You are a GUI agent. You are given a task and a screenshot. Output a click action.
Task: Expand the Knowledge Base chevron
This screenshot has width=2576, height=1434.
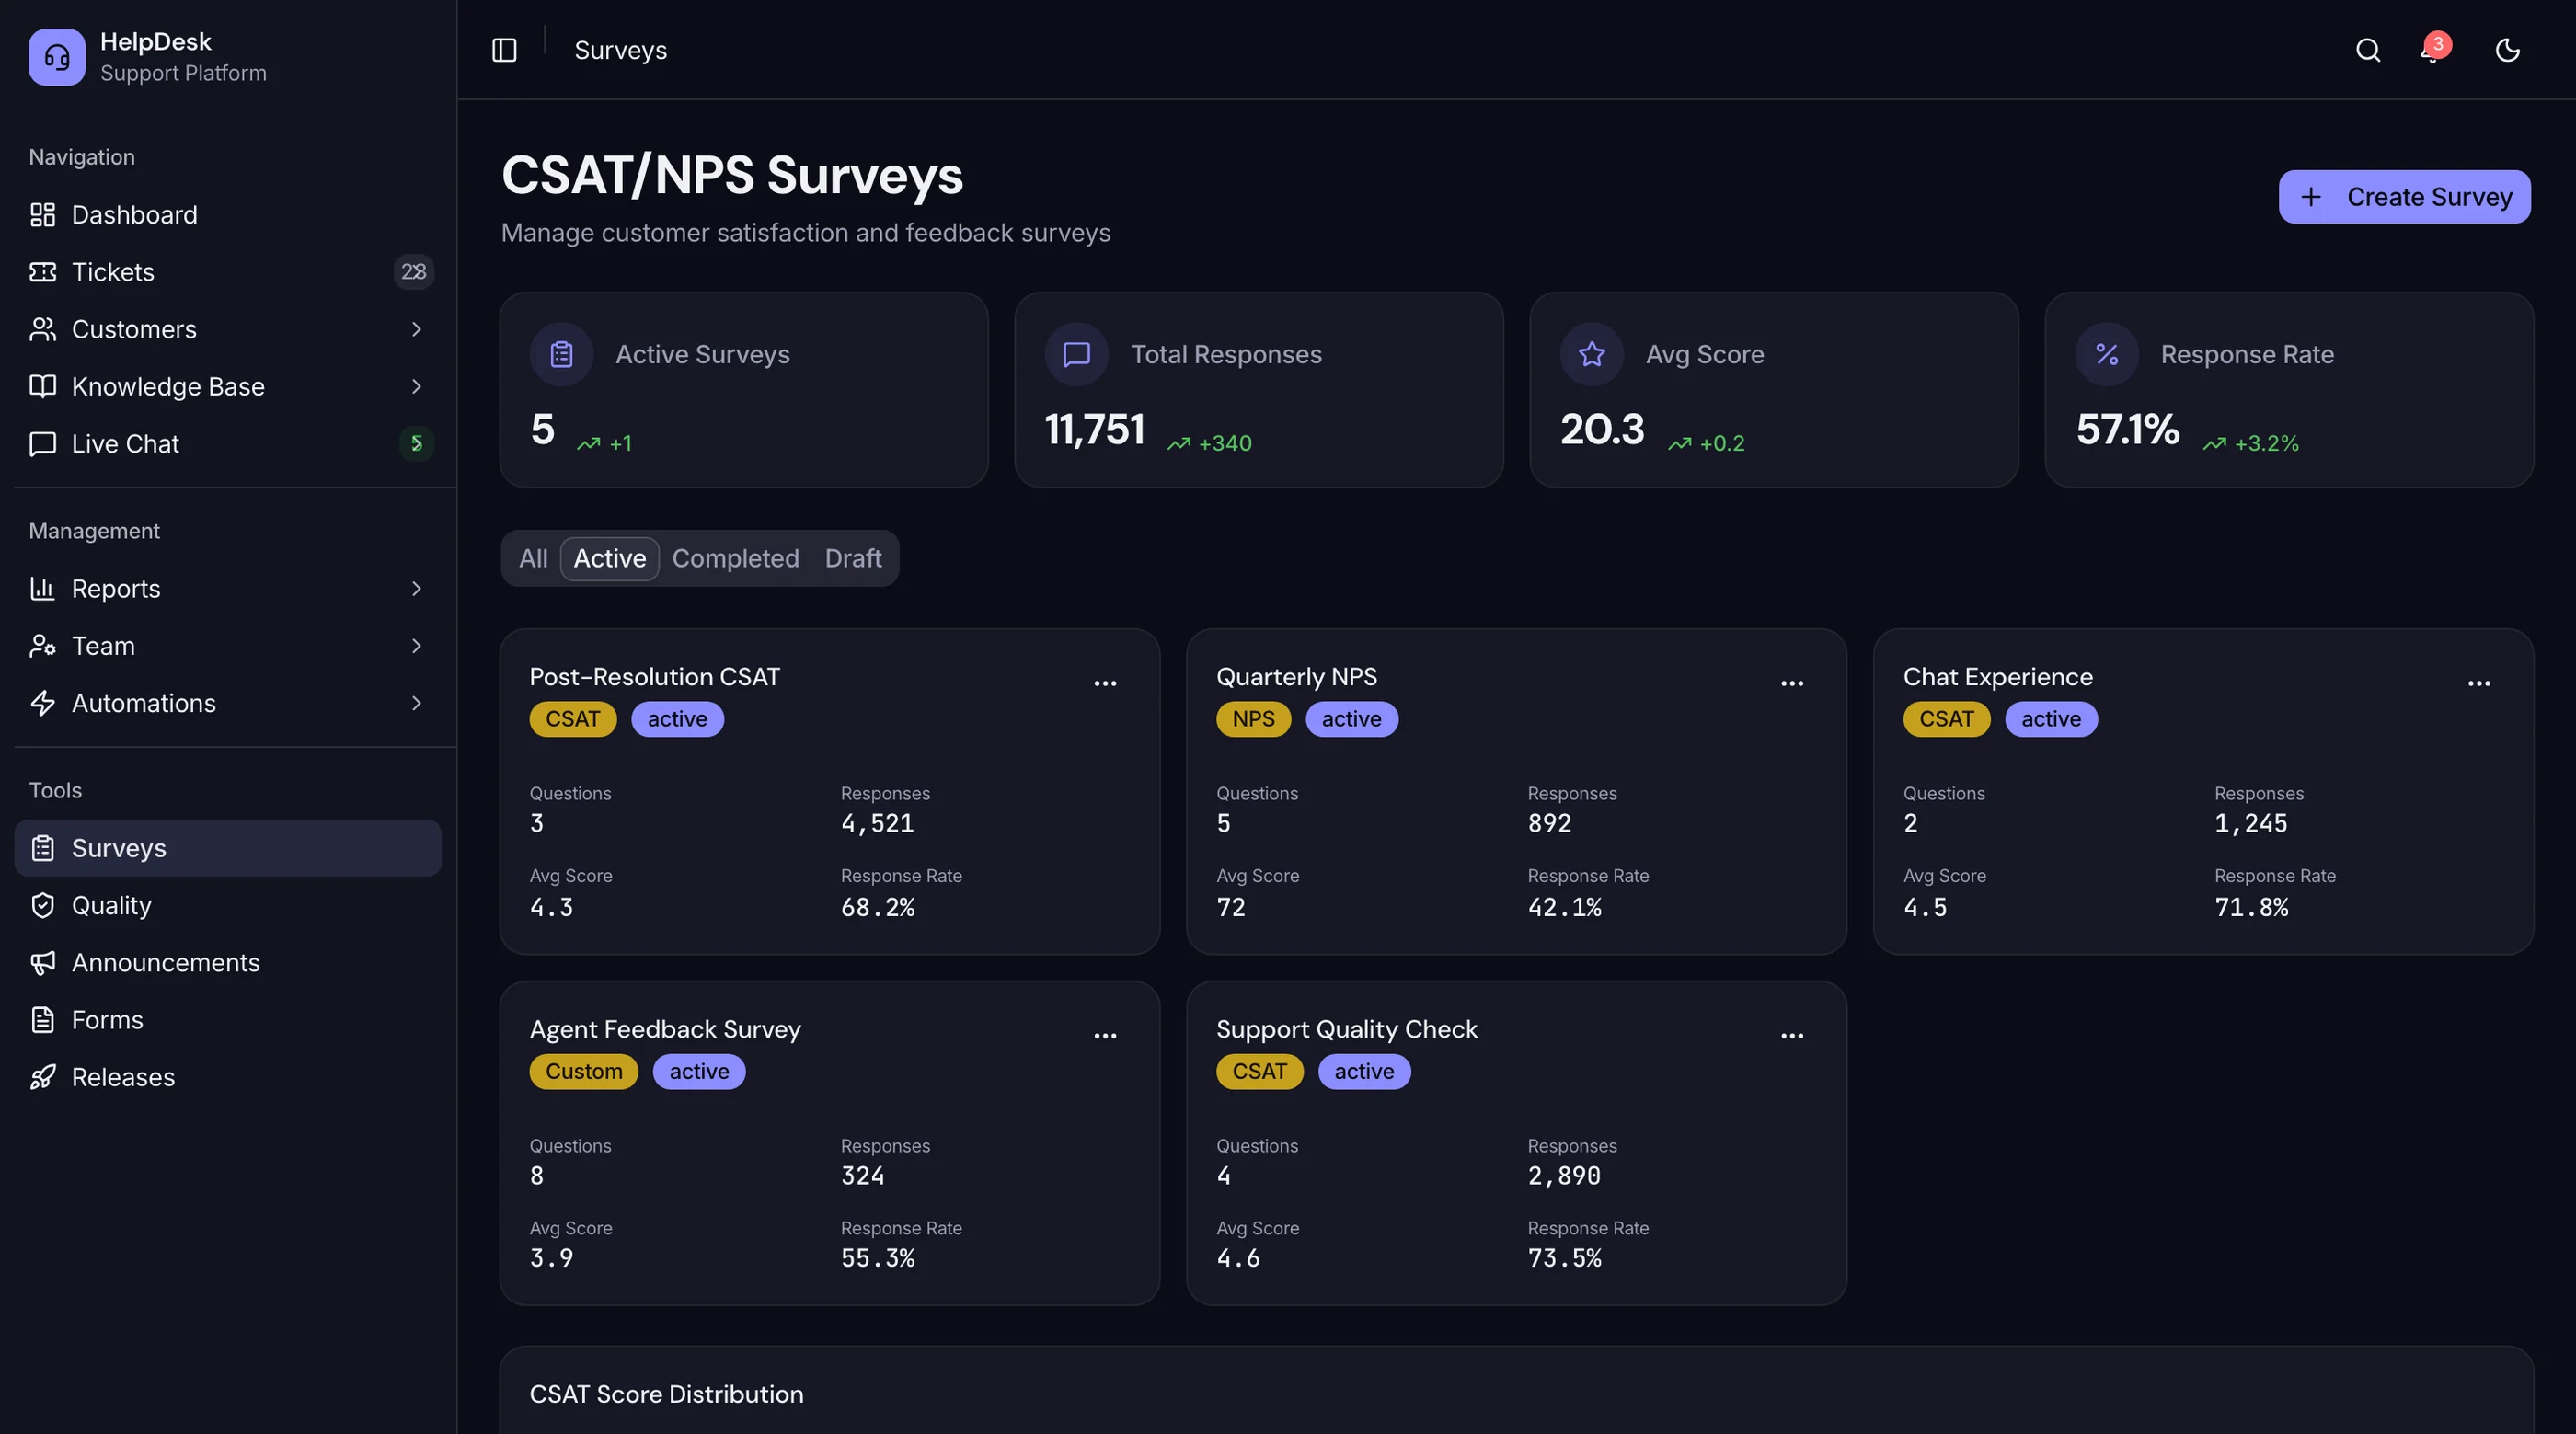tap(417, 386)
